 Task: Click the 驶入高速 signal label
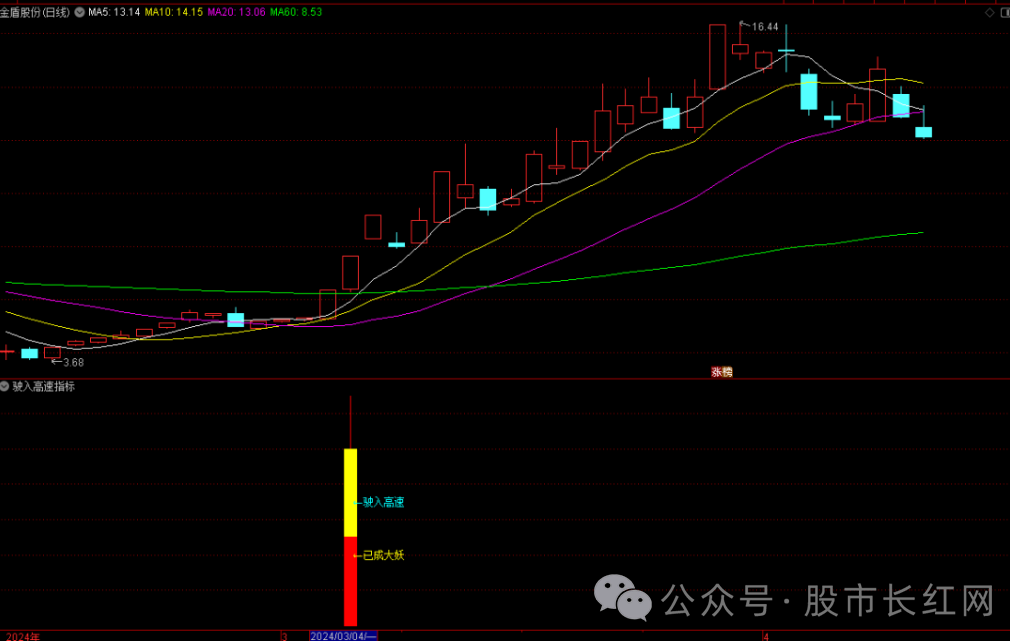click(x=383, y=502)
